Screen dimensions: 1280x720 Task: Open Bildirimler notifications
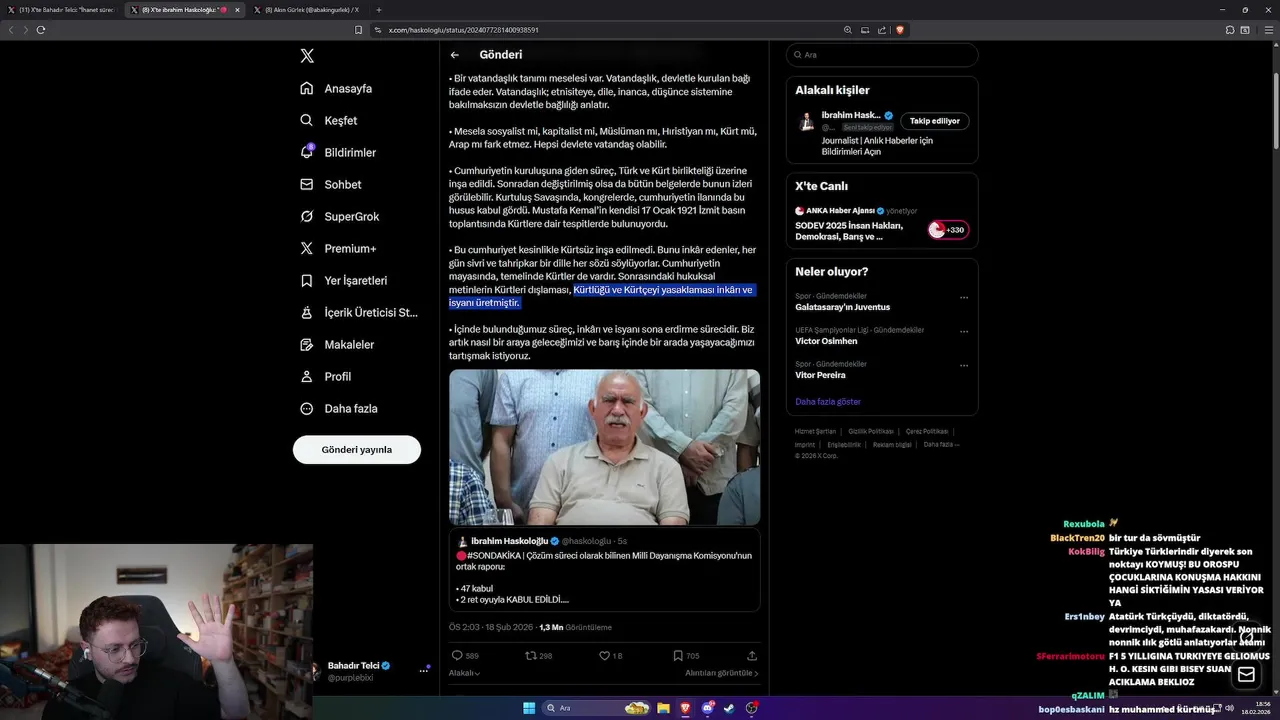pyautogui.click(x=338, y=152)
